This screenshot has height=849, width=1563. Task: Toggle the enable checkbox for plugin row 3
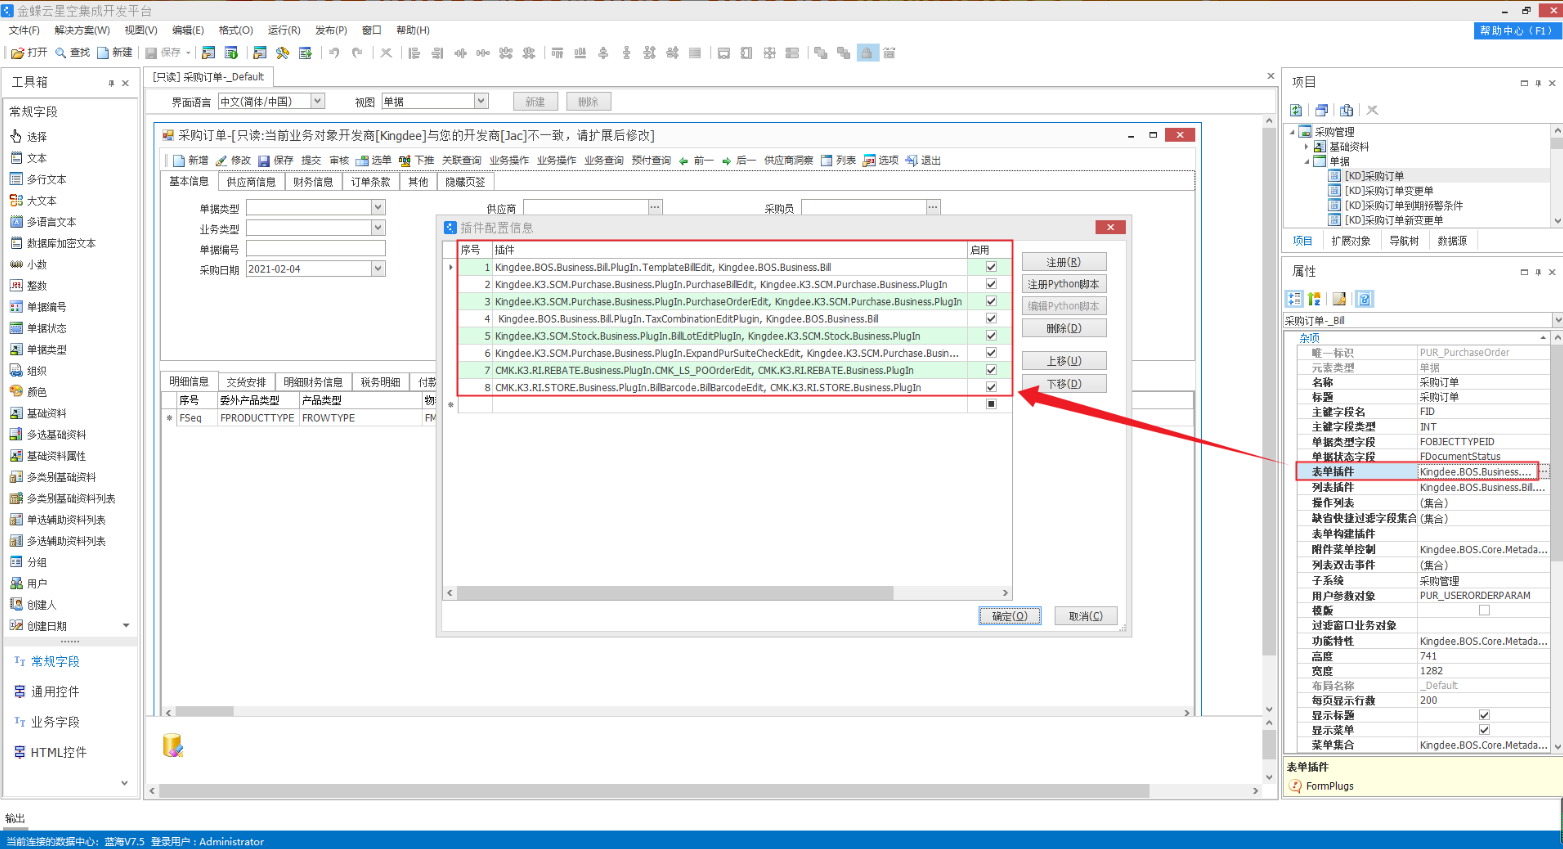pos(991,301)
